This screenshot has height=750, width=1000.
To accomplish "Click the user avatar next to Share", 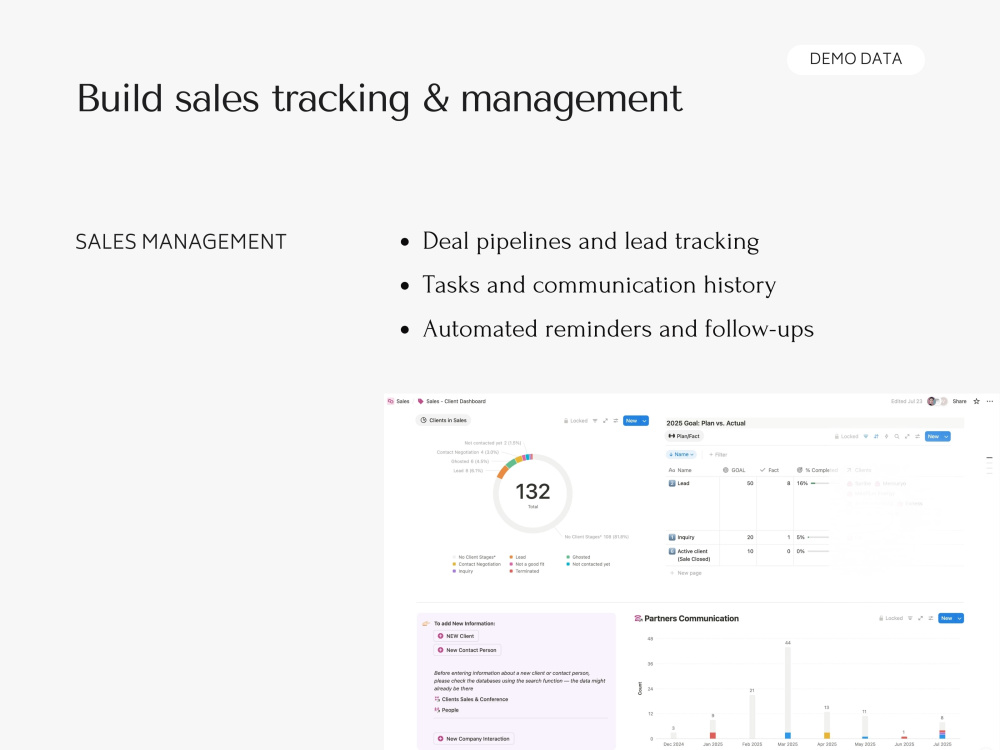I will click(932, 401).
